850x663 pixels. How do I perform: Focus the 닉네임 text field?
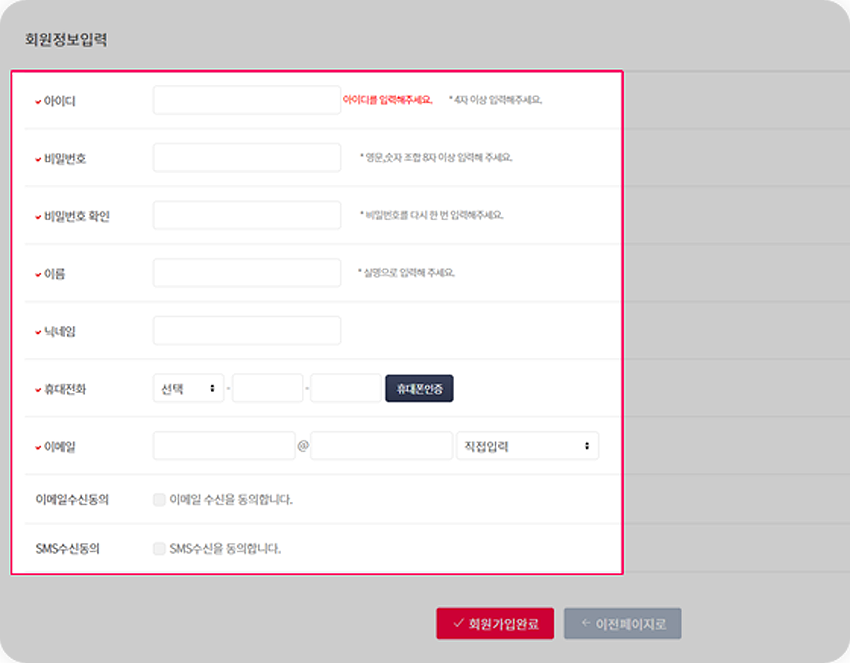[245, 330]
